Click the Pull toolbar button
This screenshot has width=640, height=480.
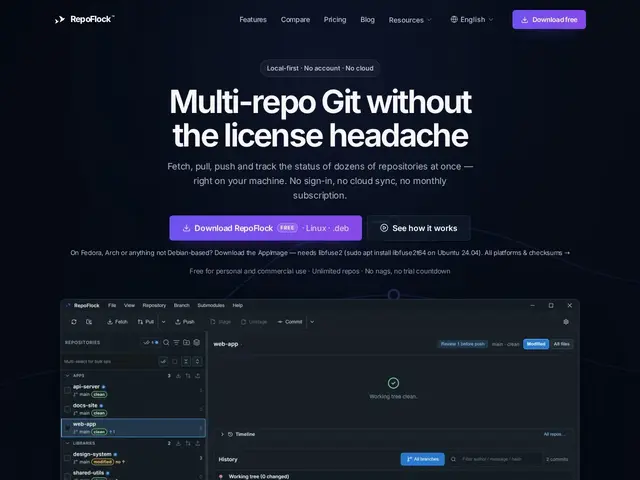click(146, 322)
